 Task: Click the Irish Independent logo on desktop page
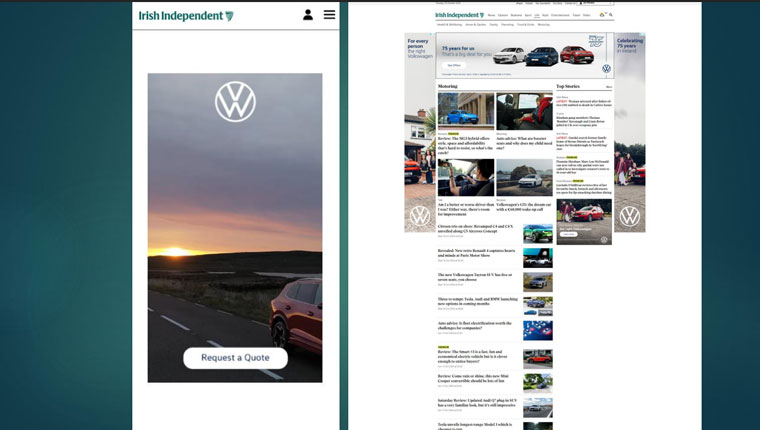coord(459,15)
